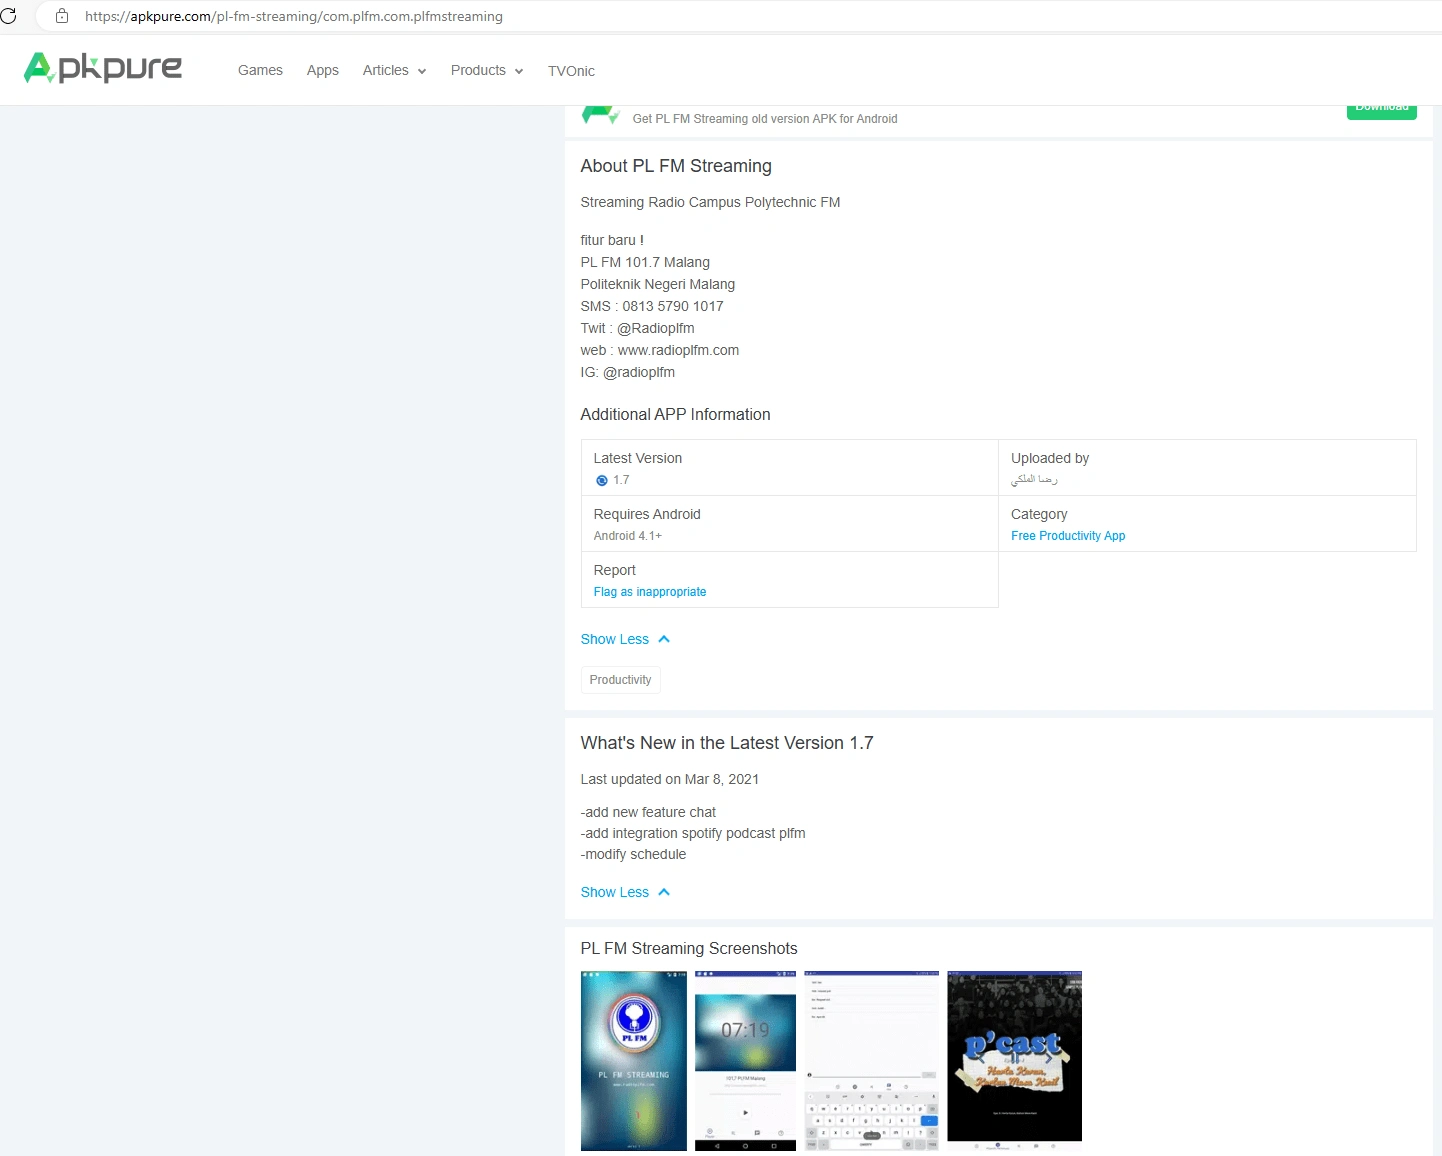Click the 'Android 4.1+' requirement text
The width and height of the screenshot is (1442, 1156).
click(628, 536)
